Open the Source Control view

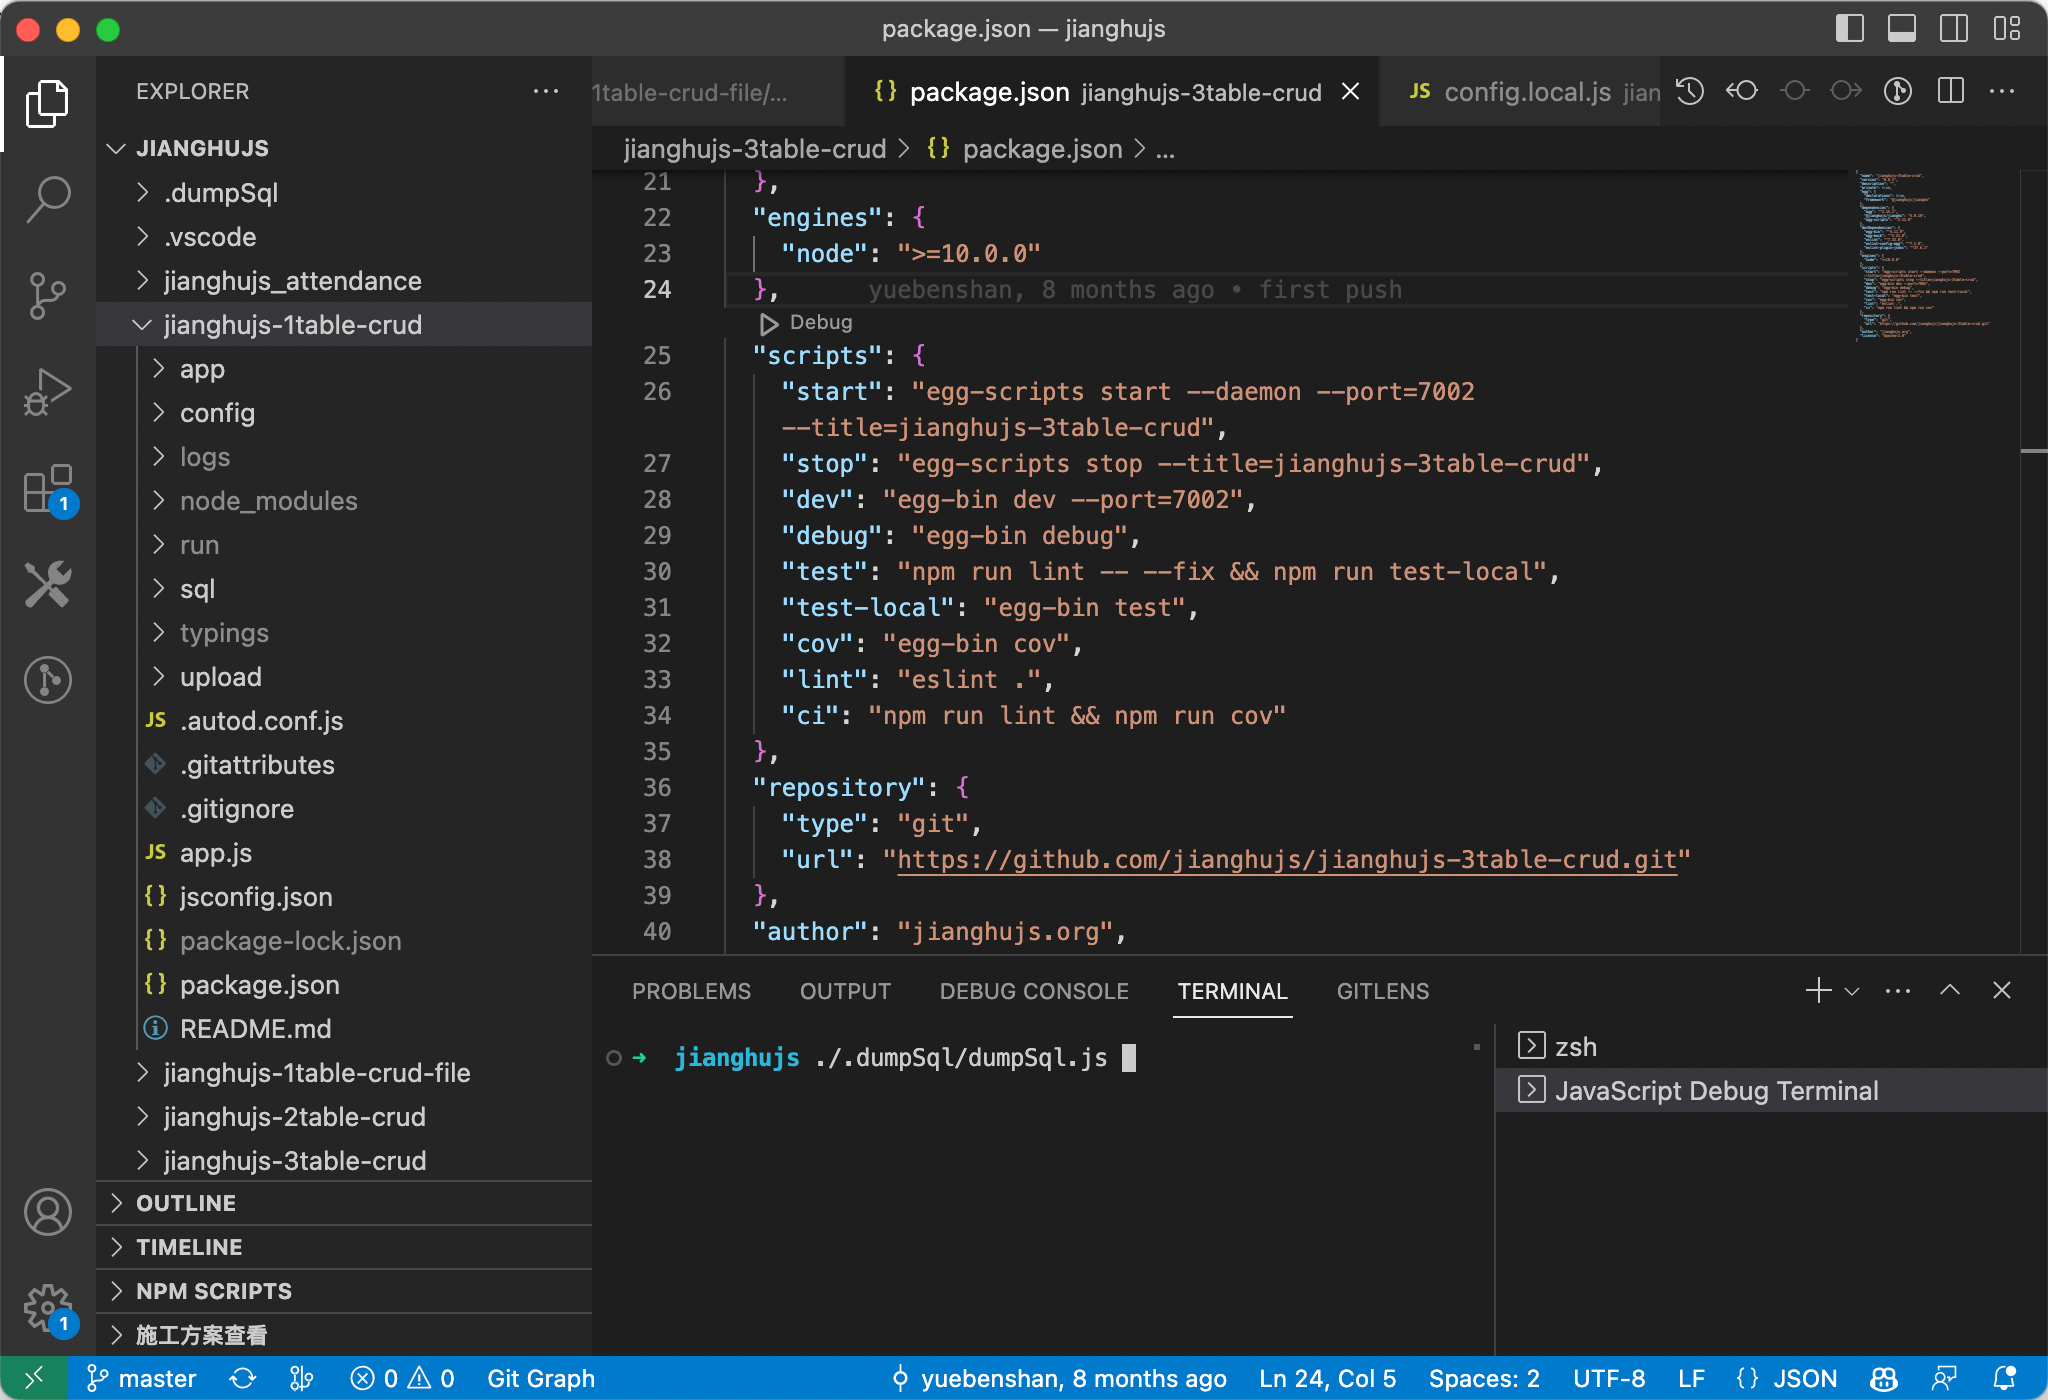(47, 295)
